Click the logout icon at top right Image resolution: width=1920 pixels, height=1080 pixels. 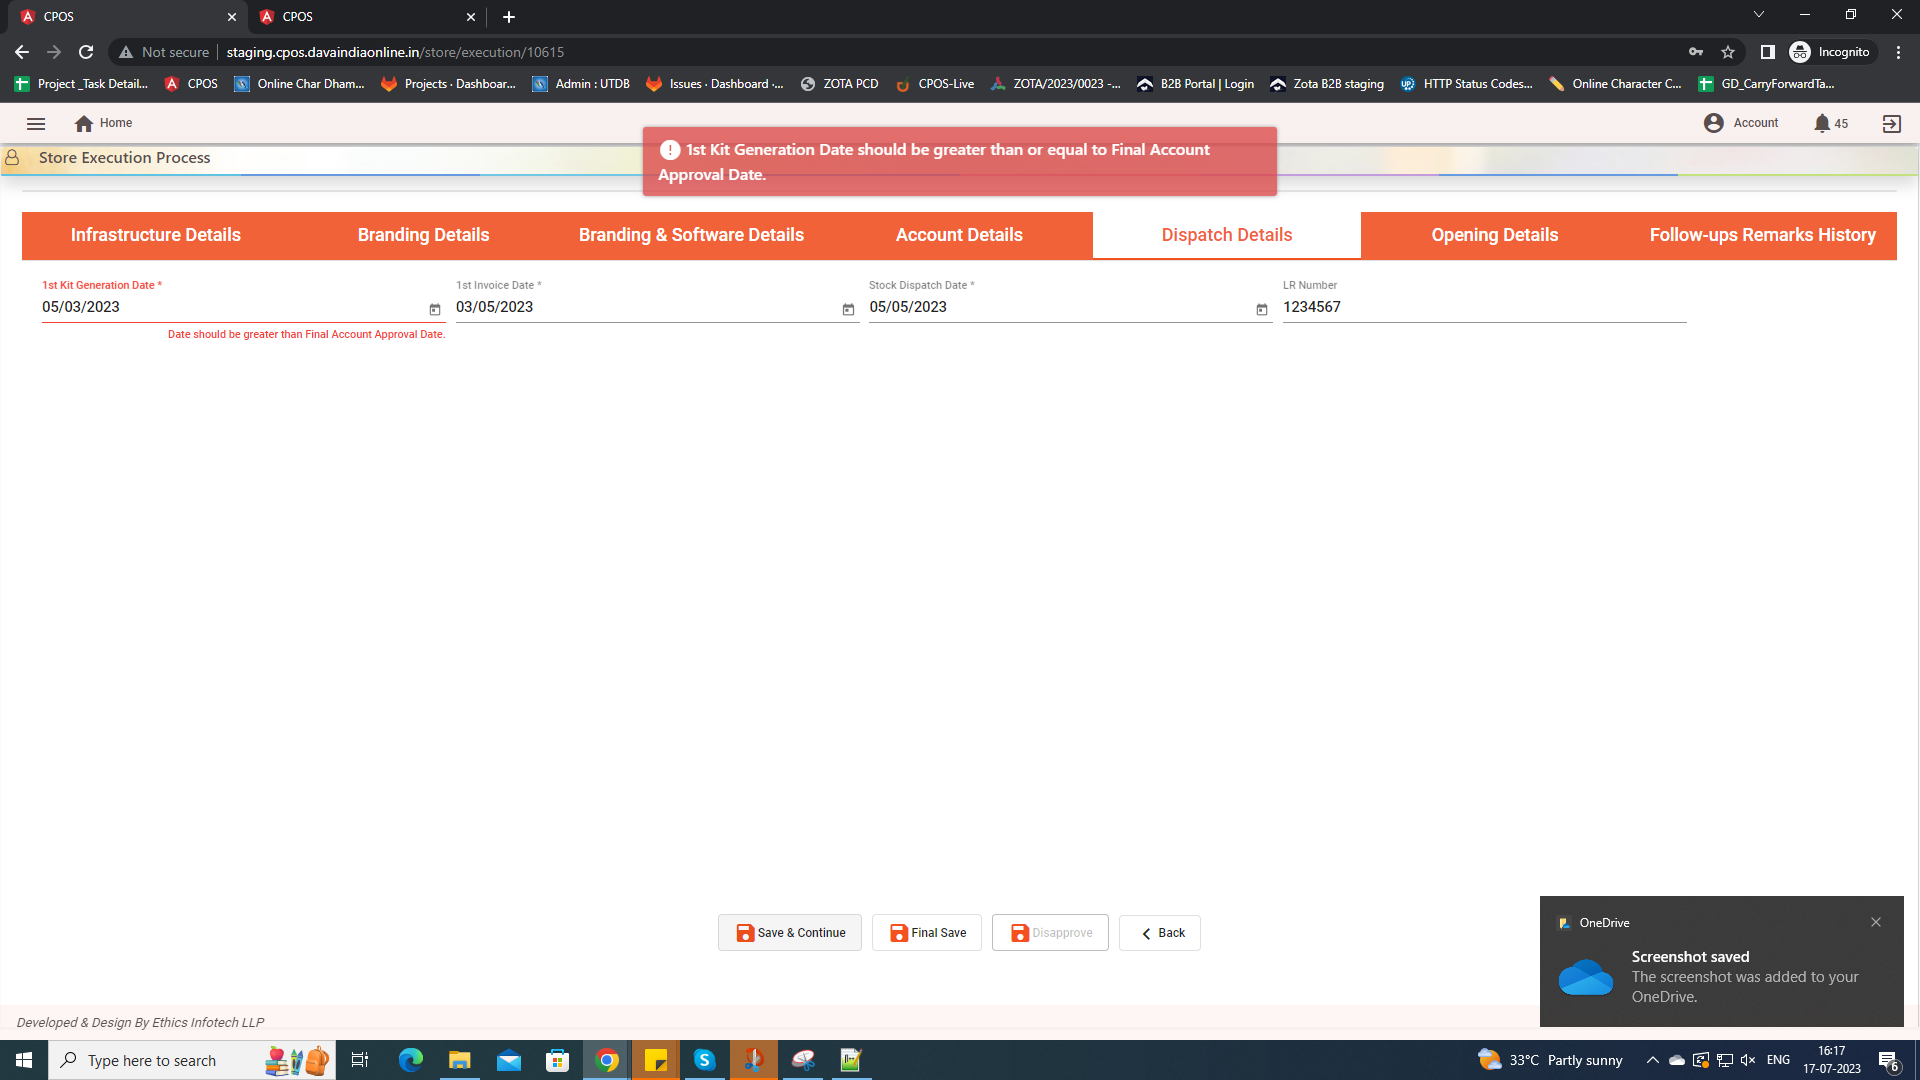pyautogui.click(x=1891, y=124)
